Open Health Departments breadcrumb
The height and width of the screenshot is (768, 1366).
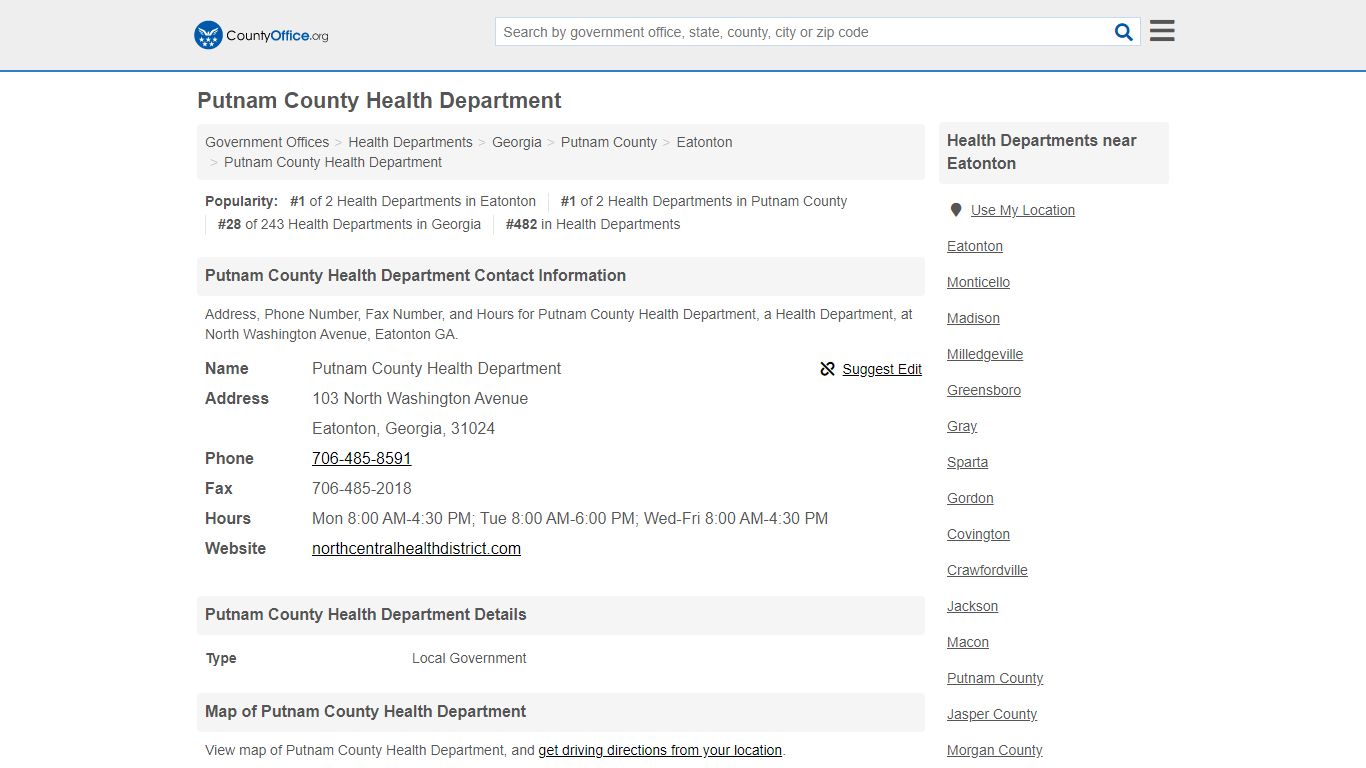tap(410, 142)
